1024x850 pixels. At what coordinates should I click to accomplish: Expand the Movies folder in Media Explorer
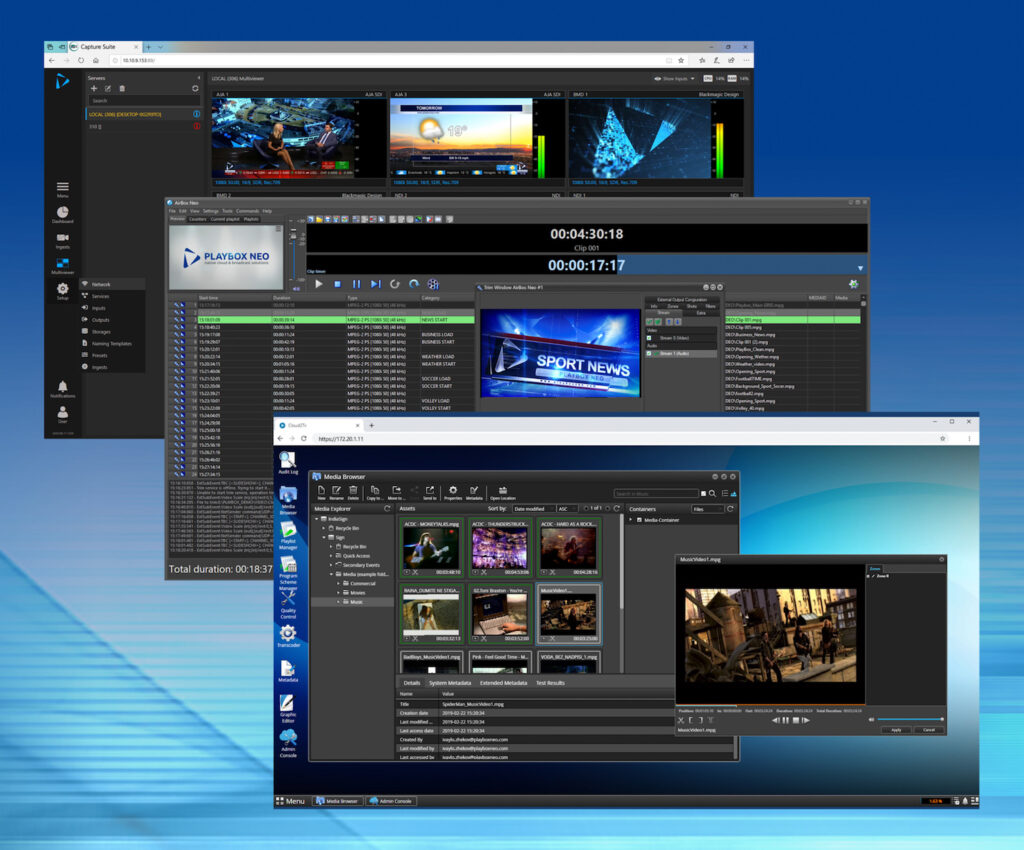[x=338, y=593]
